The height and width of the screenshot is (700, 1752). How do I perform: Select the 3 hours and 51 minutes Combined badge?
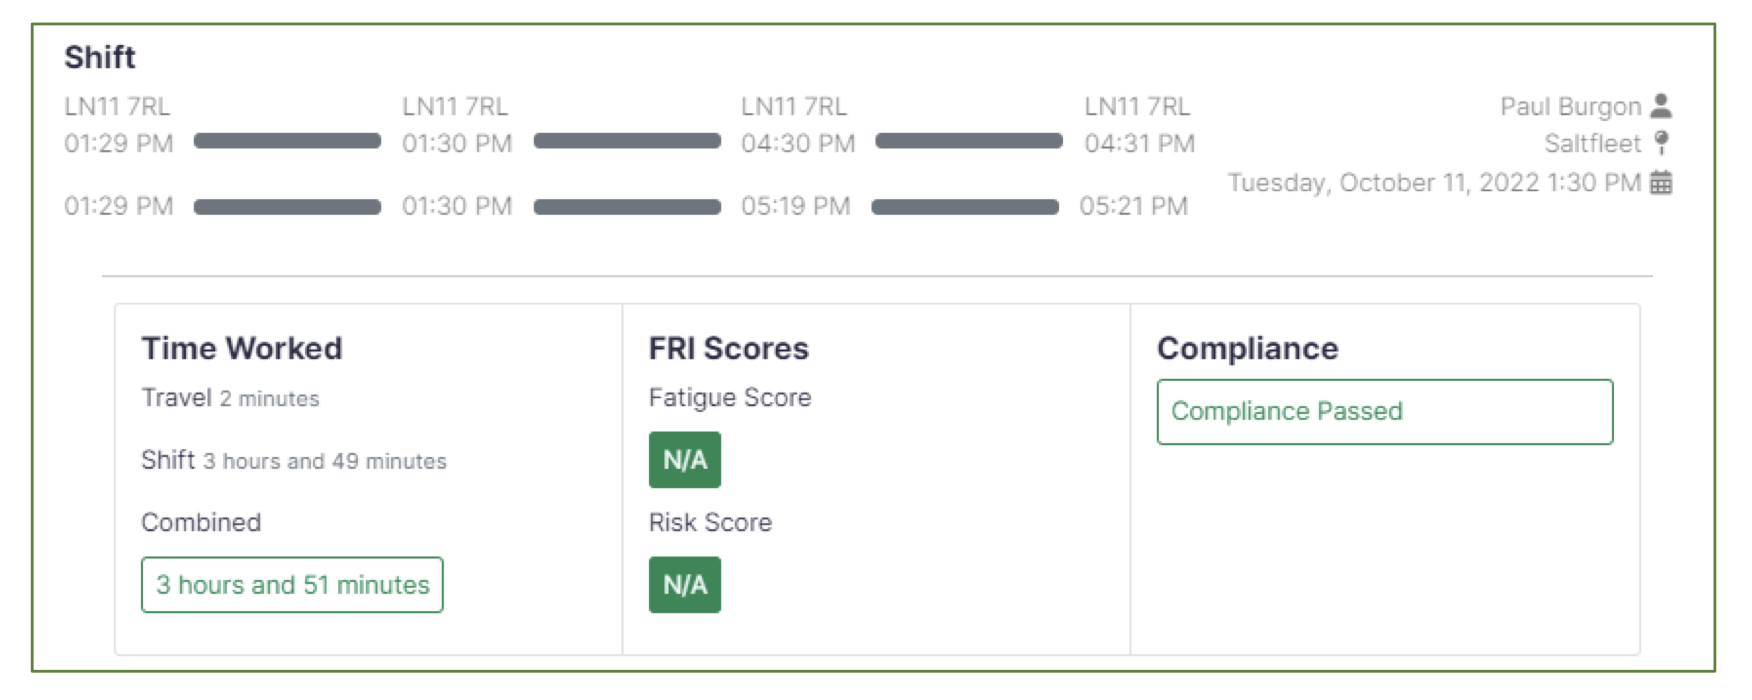[x=292, y=585]
